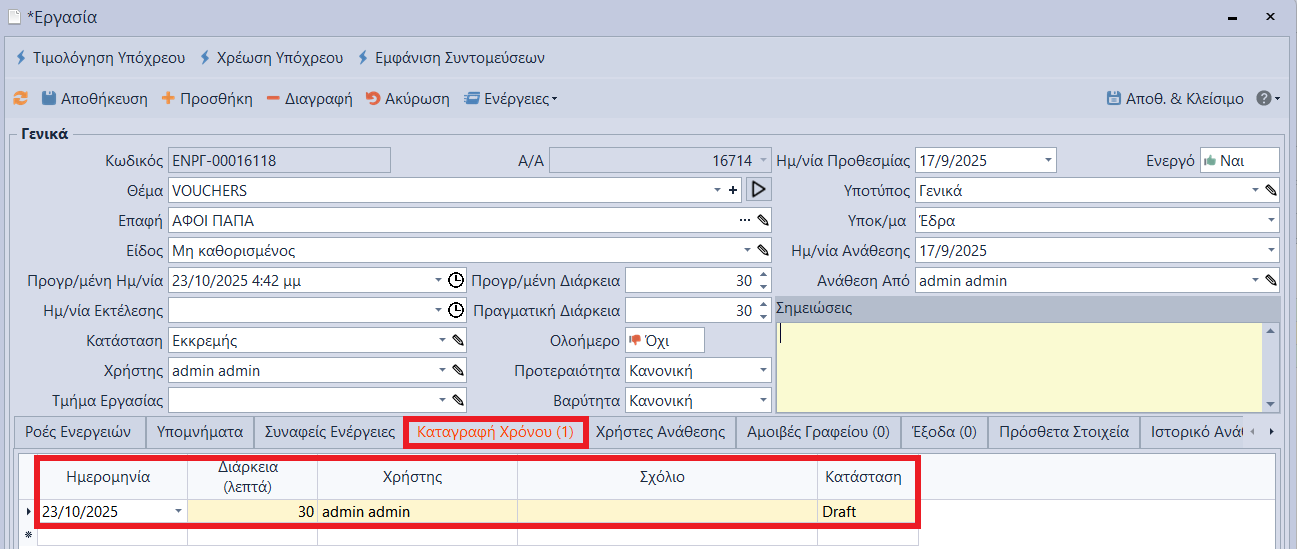
Task: Click the play button next to Θέμα
Action: tap(759, 190)
